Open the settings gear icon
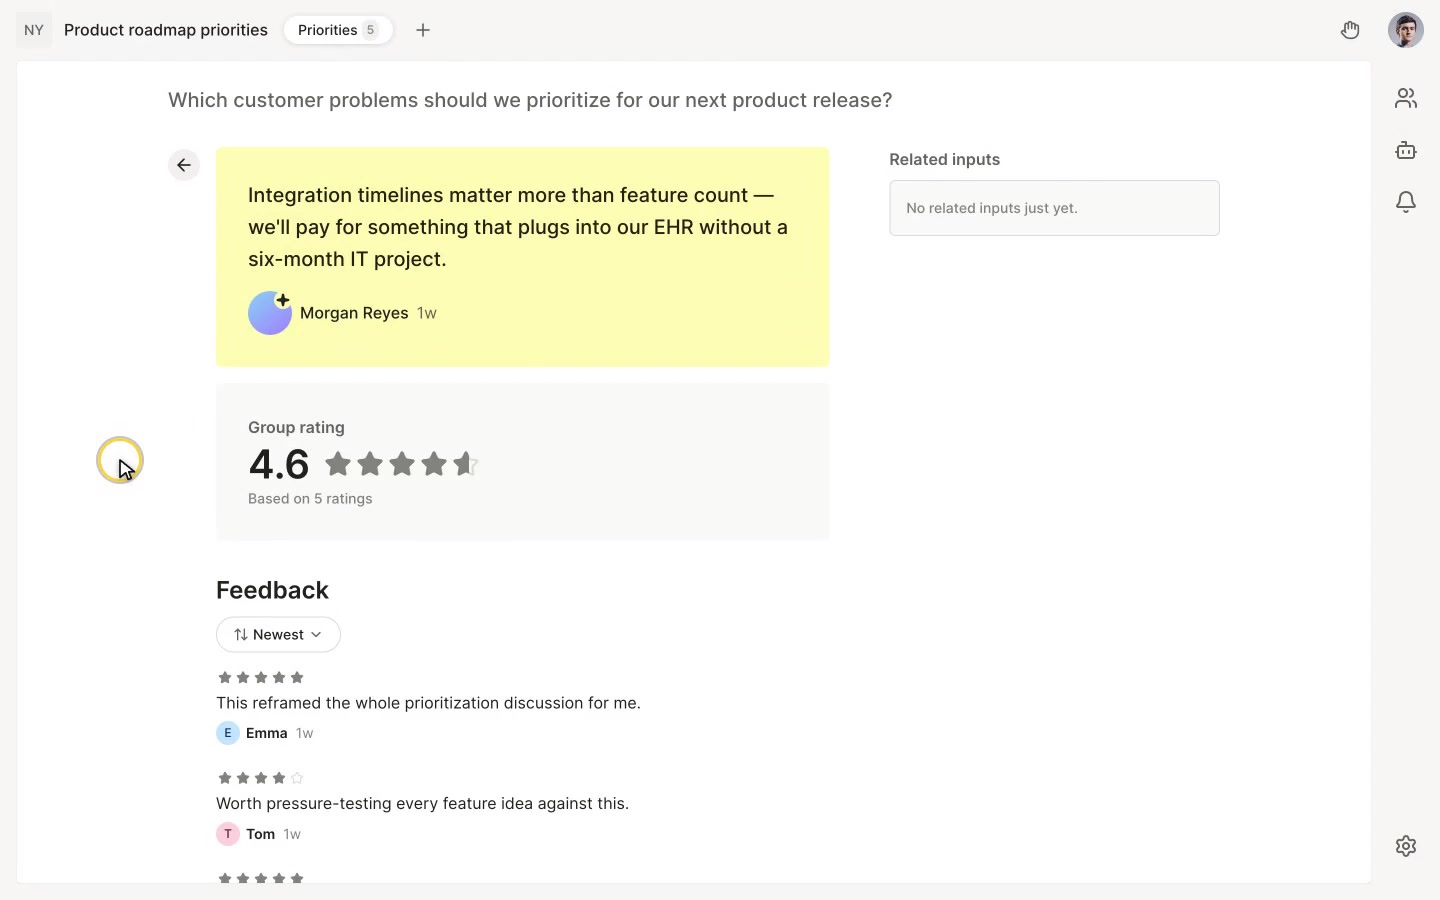Screen dimensions: 1440x900 [x=1406, y=846]
